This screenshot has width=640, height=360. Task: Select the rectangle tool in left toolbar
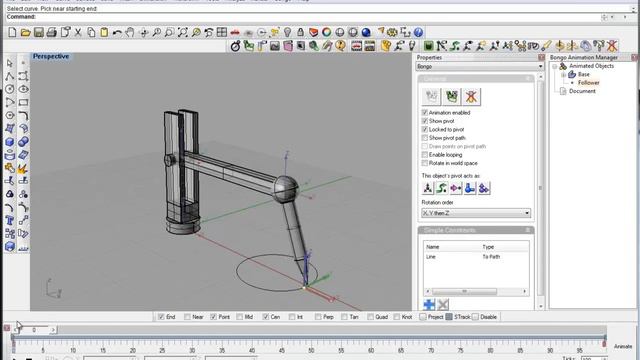tap(23, 102)
